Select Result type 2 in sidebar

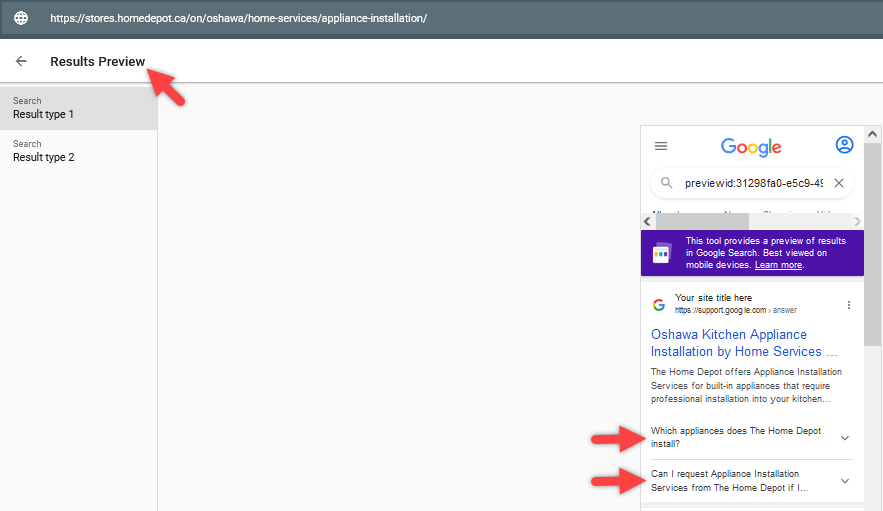78,151
